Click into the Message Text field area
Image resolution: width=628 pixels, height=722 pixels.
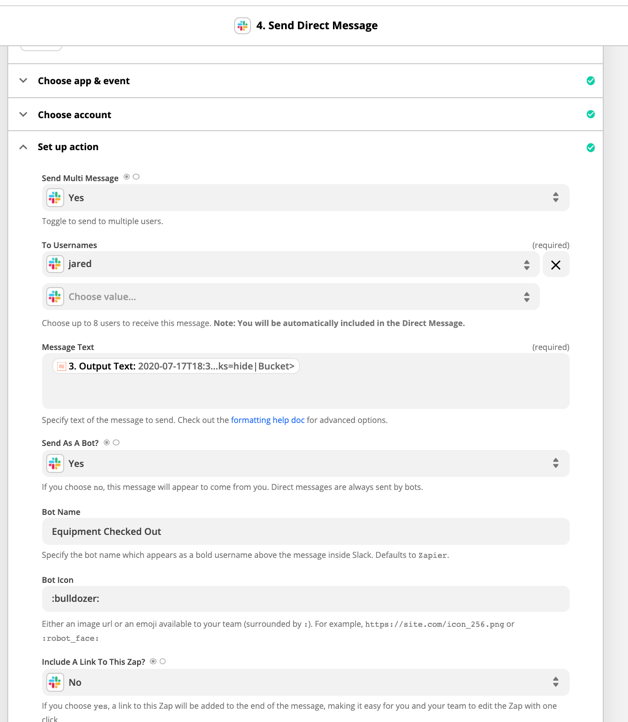(306, 381)
